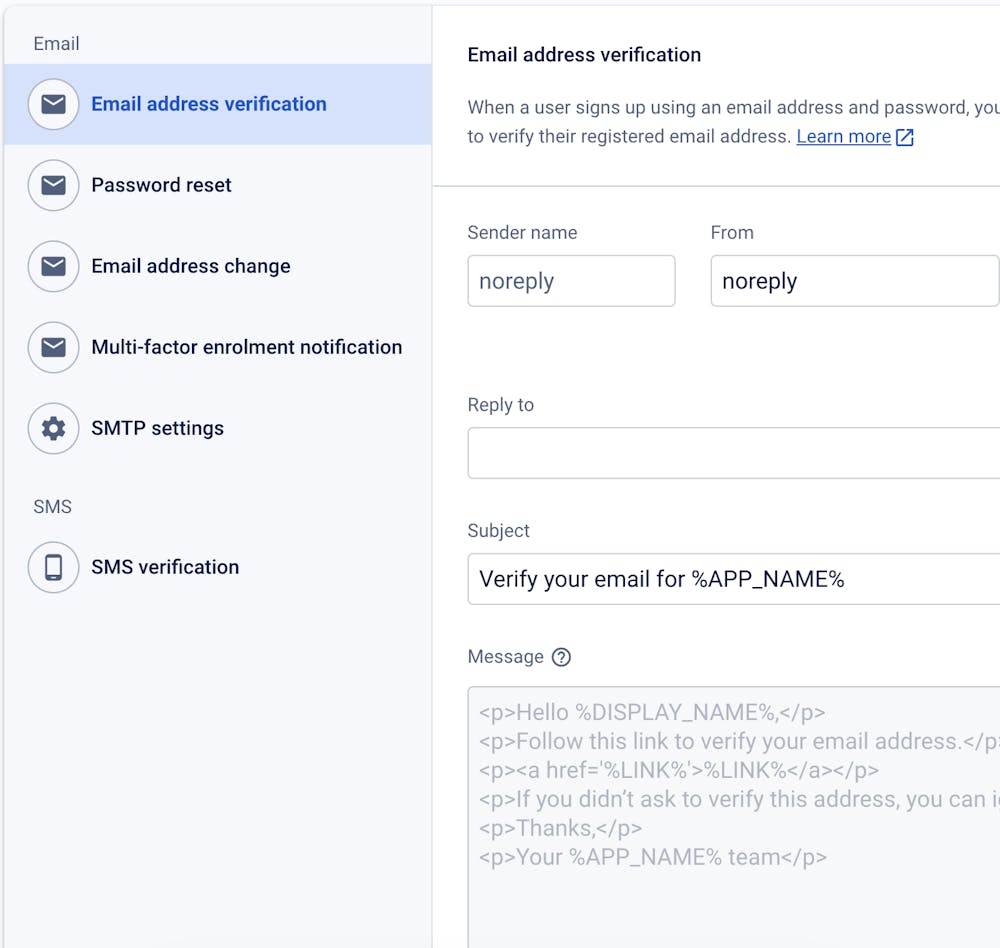
Task: Click the Password reset envelope icon
Action: [x=53, y=185]
